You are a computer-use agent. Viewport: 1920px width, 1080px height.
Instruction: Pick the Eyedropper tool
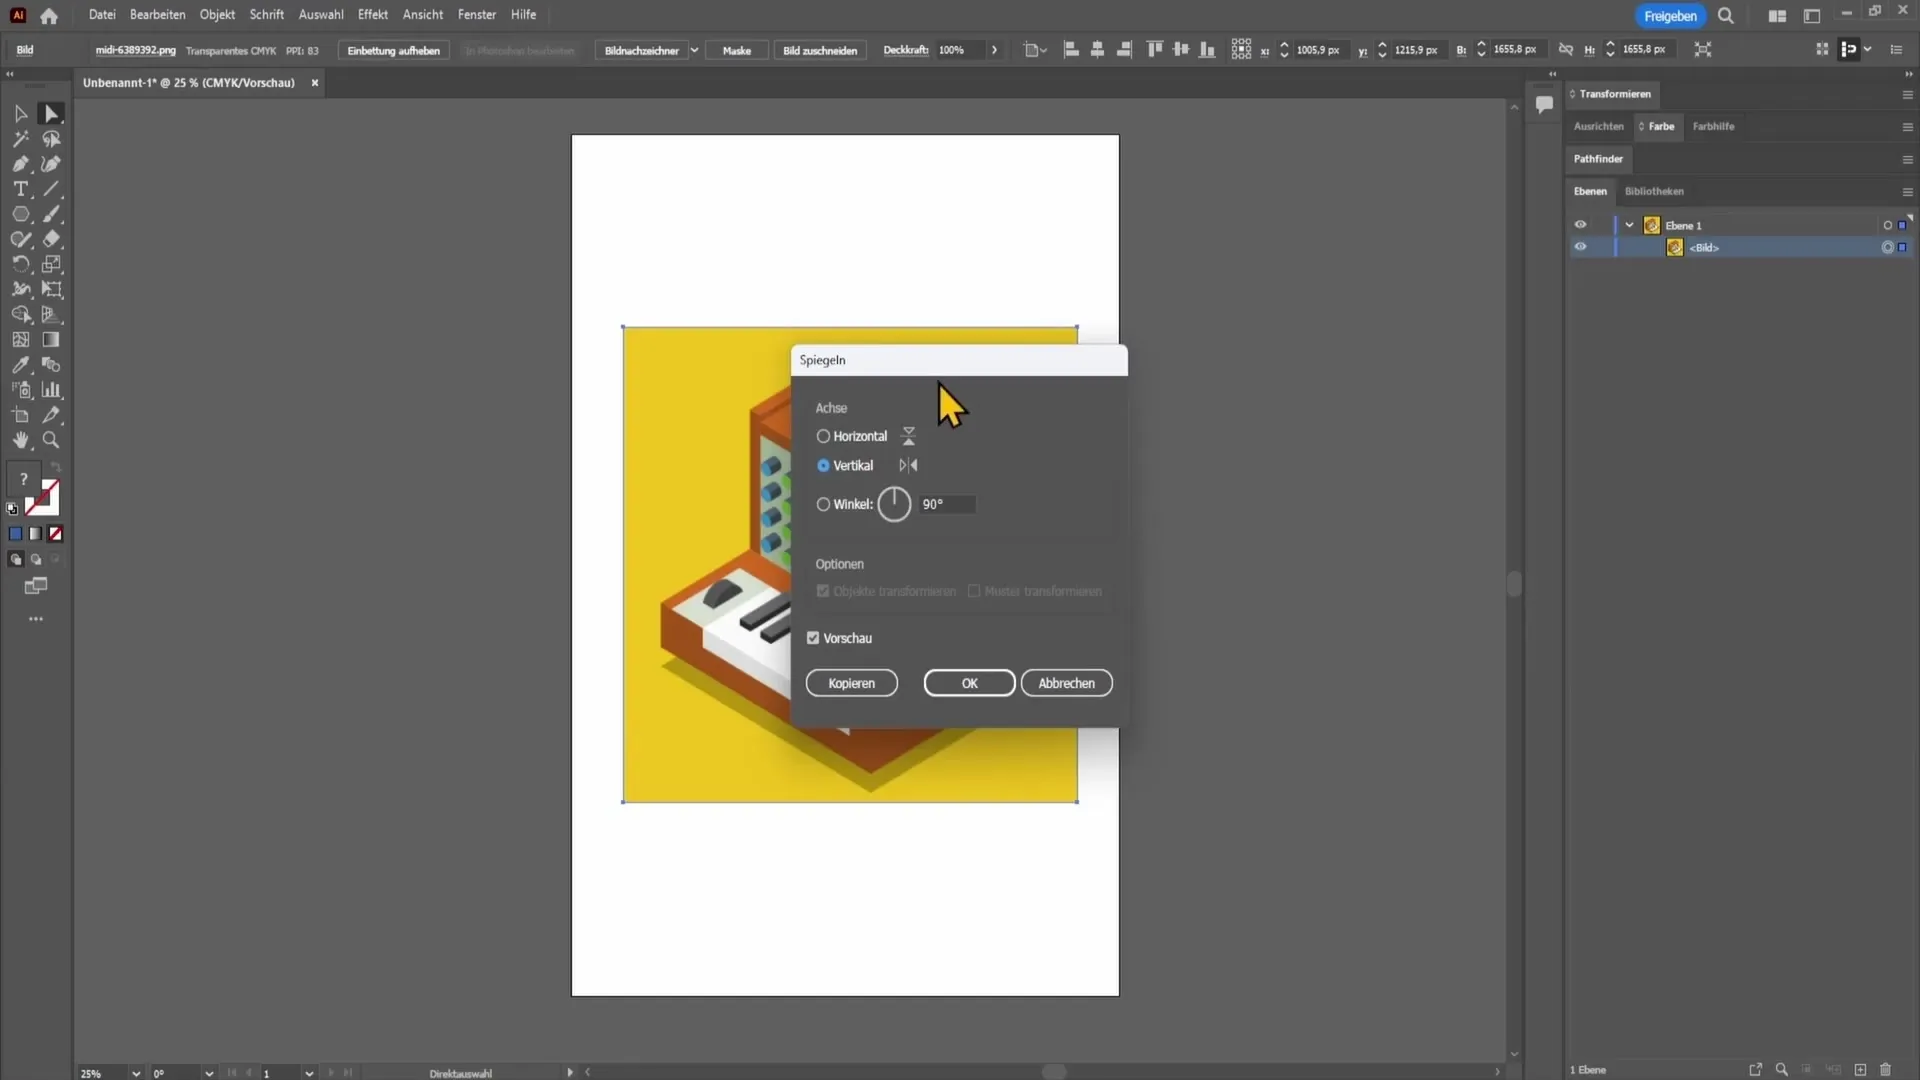click(x=20, y=365)
